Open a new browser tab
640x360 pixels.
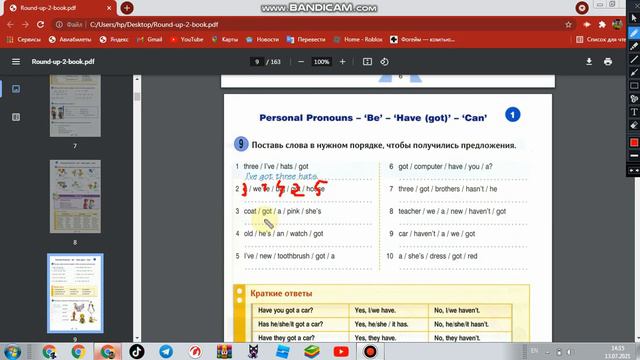click(127, 8)
